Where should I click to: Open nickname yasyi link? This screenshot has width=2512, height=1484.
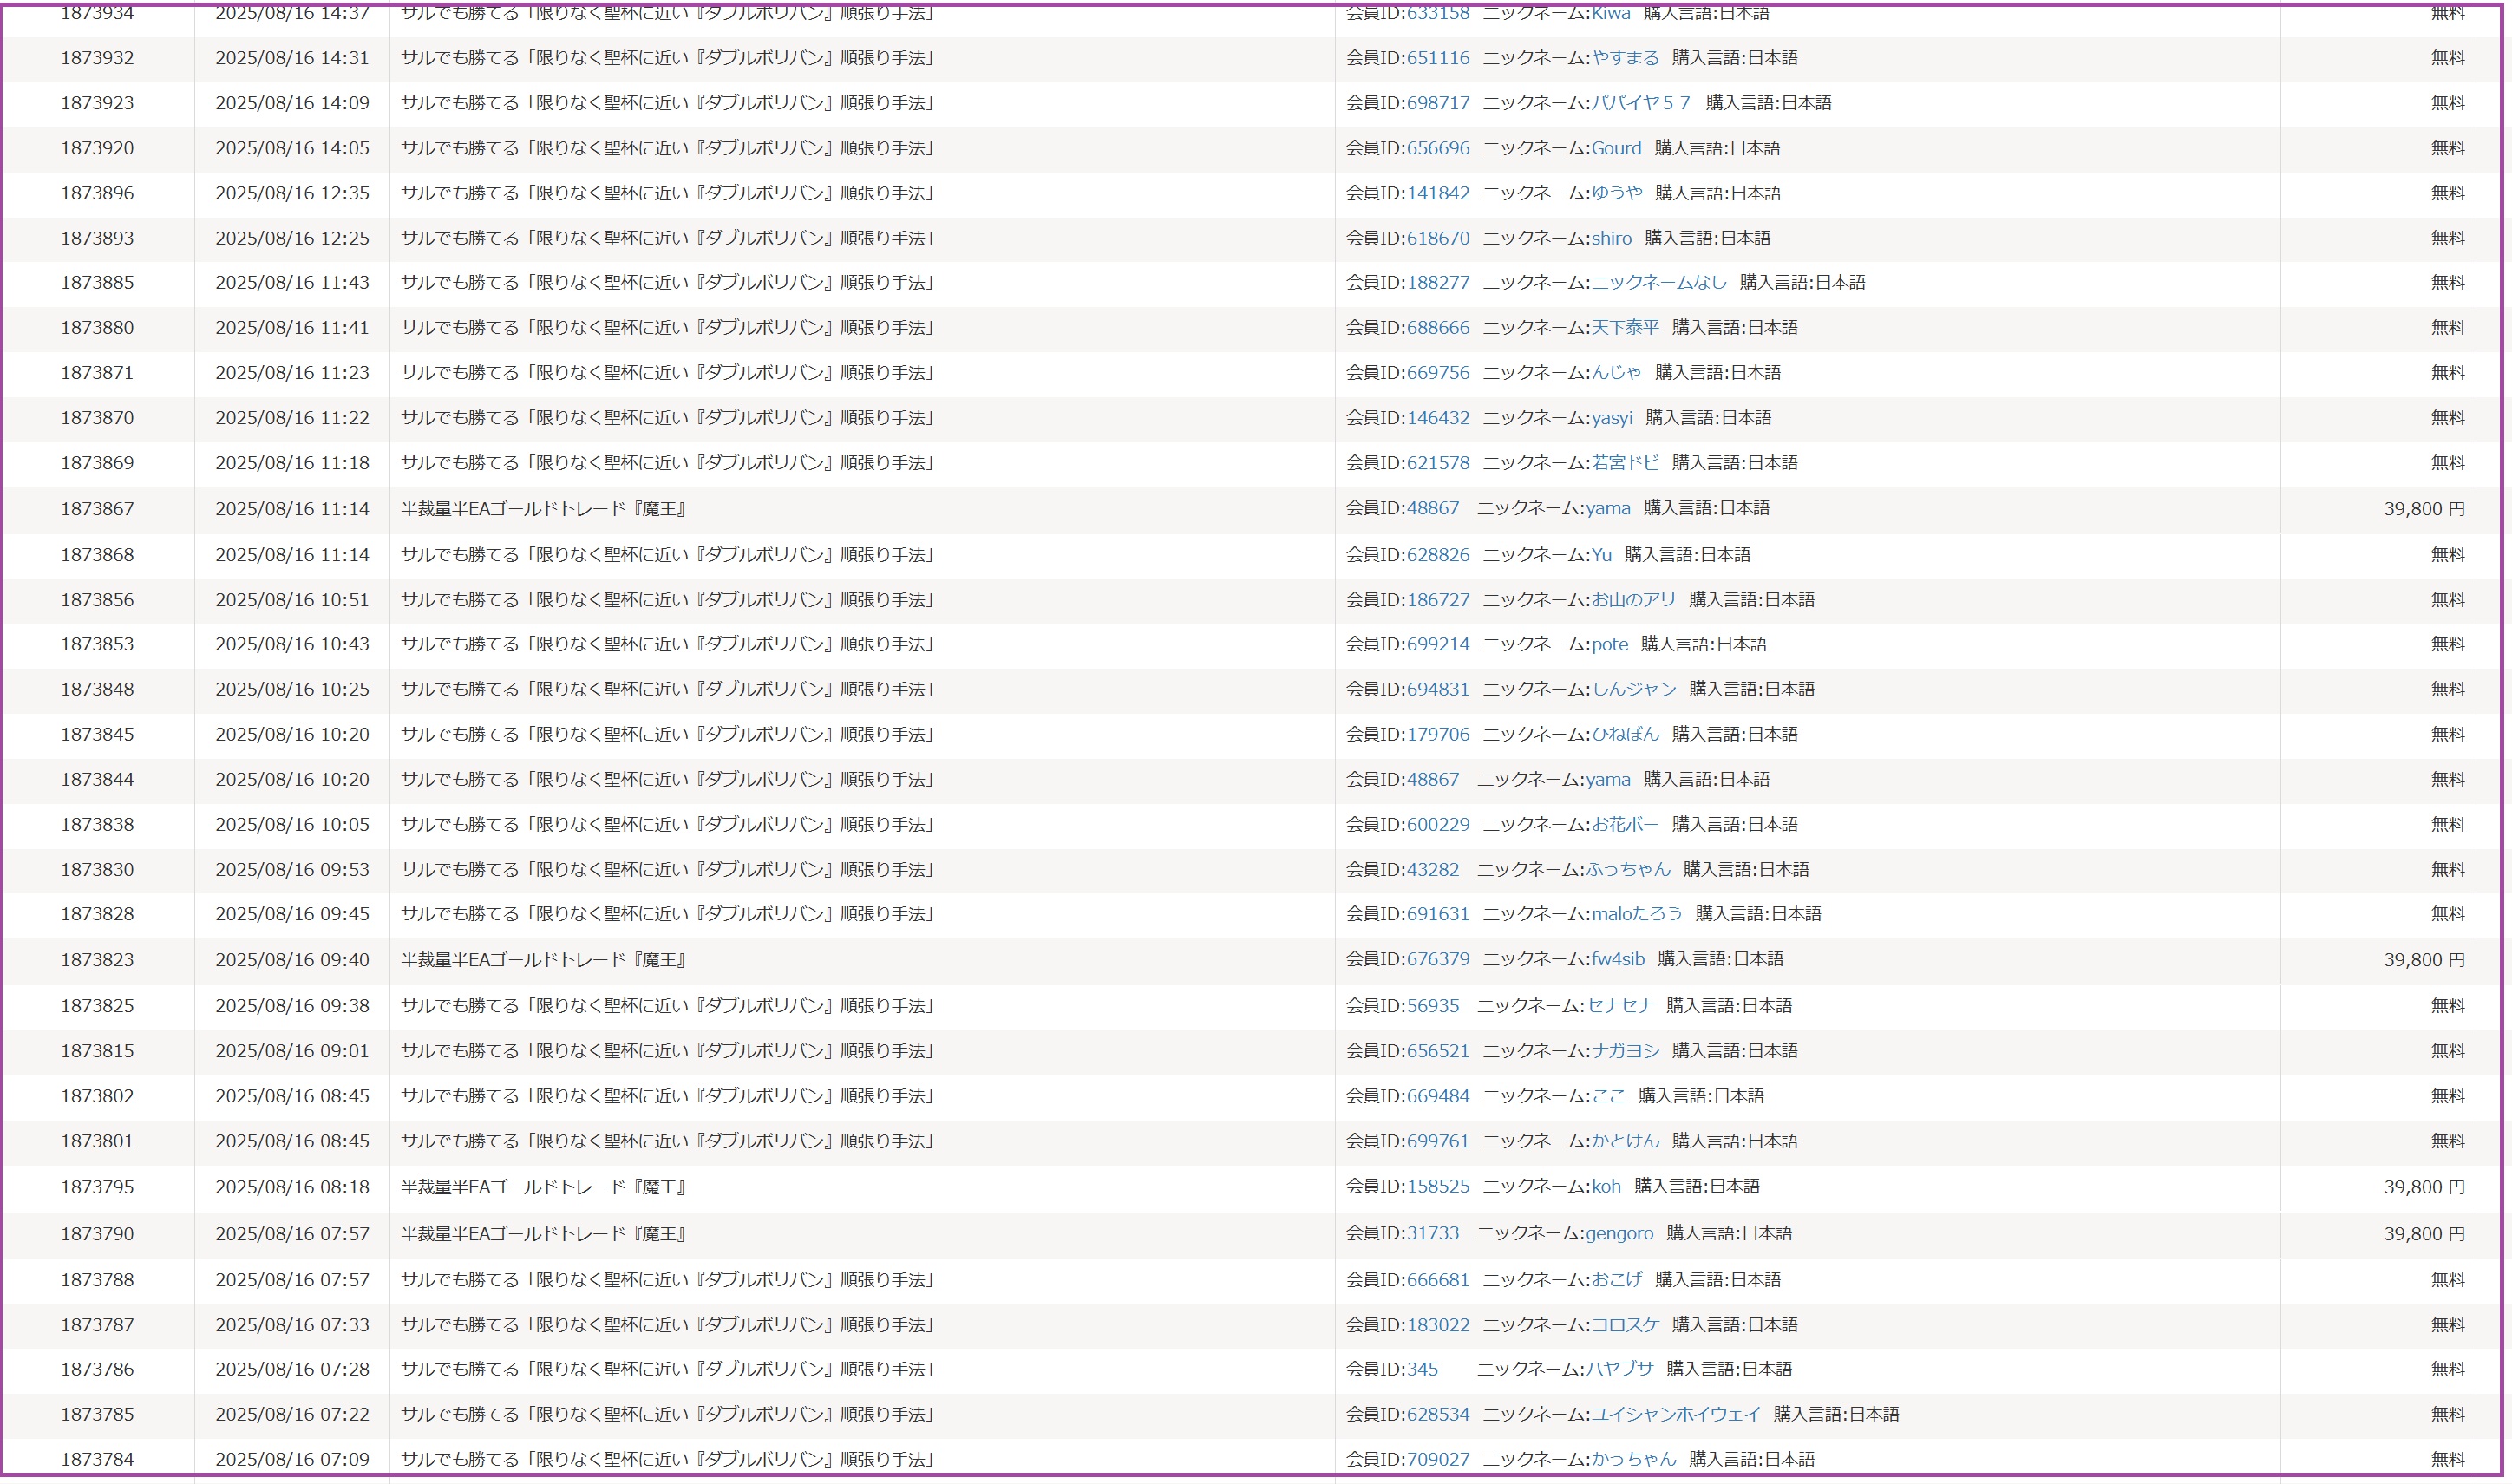(x=1612, y=417)
